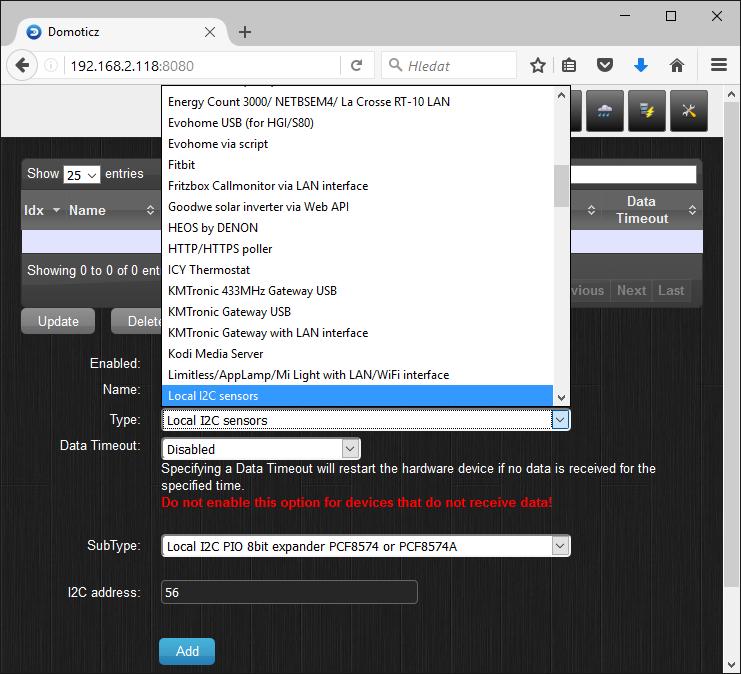Viewport: 741px width, 674px height.
Task: Bookmark this page with the star icon
Action: pyautogui.click(x=538, y=65)
